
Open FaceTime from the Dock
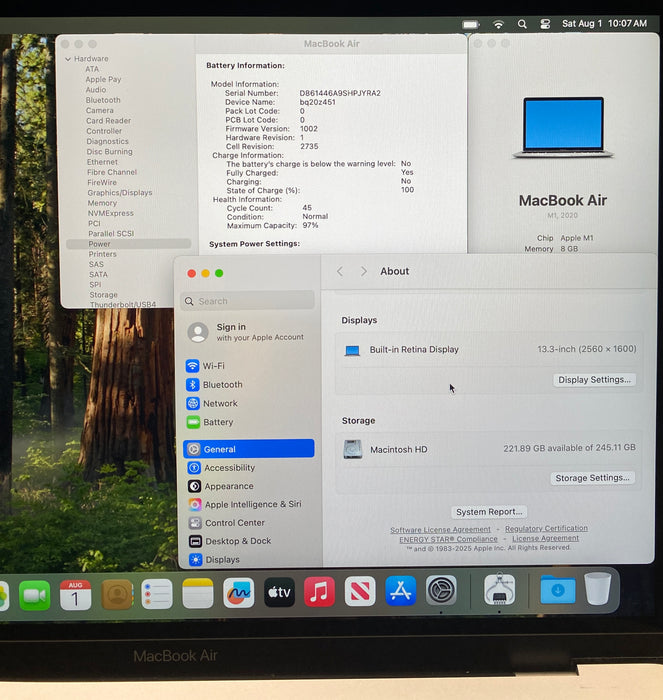pyautogui.click(x=35, y=595)
